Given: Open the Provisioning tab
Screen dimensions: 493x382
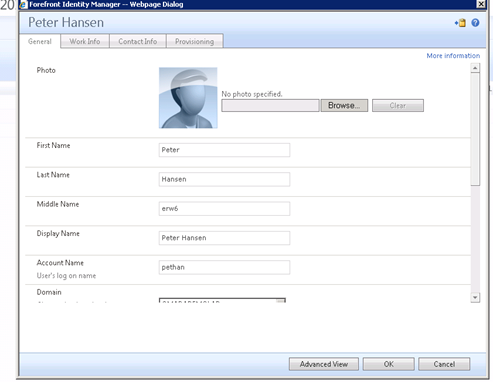Looking at the screenshot, I should (x=195, y=41).
